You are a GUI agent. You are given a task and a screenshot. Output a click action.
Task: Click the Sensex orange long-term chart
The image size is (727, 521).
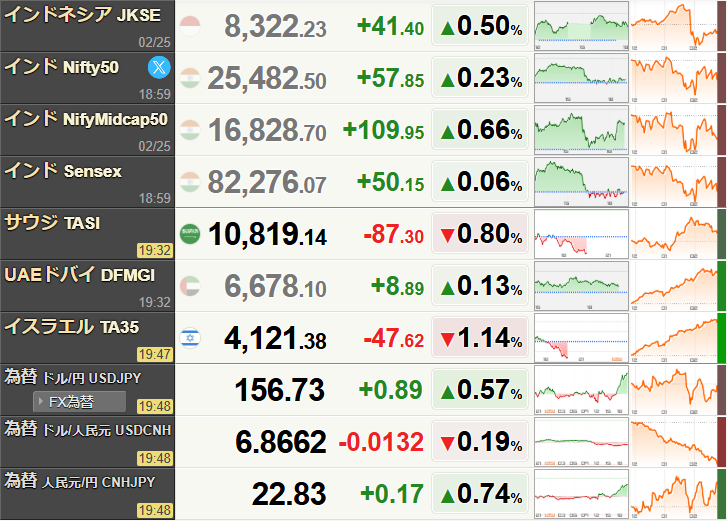coord(674,182)
